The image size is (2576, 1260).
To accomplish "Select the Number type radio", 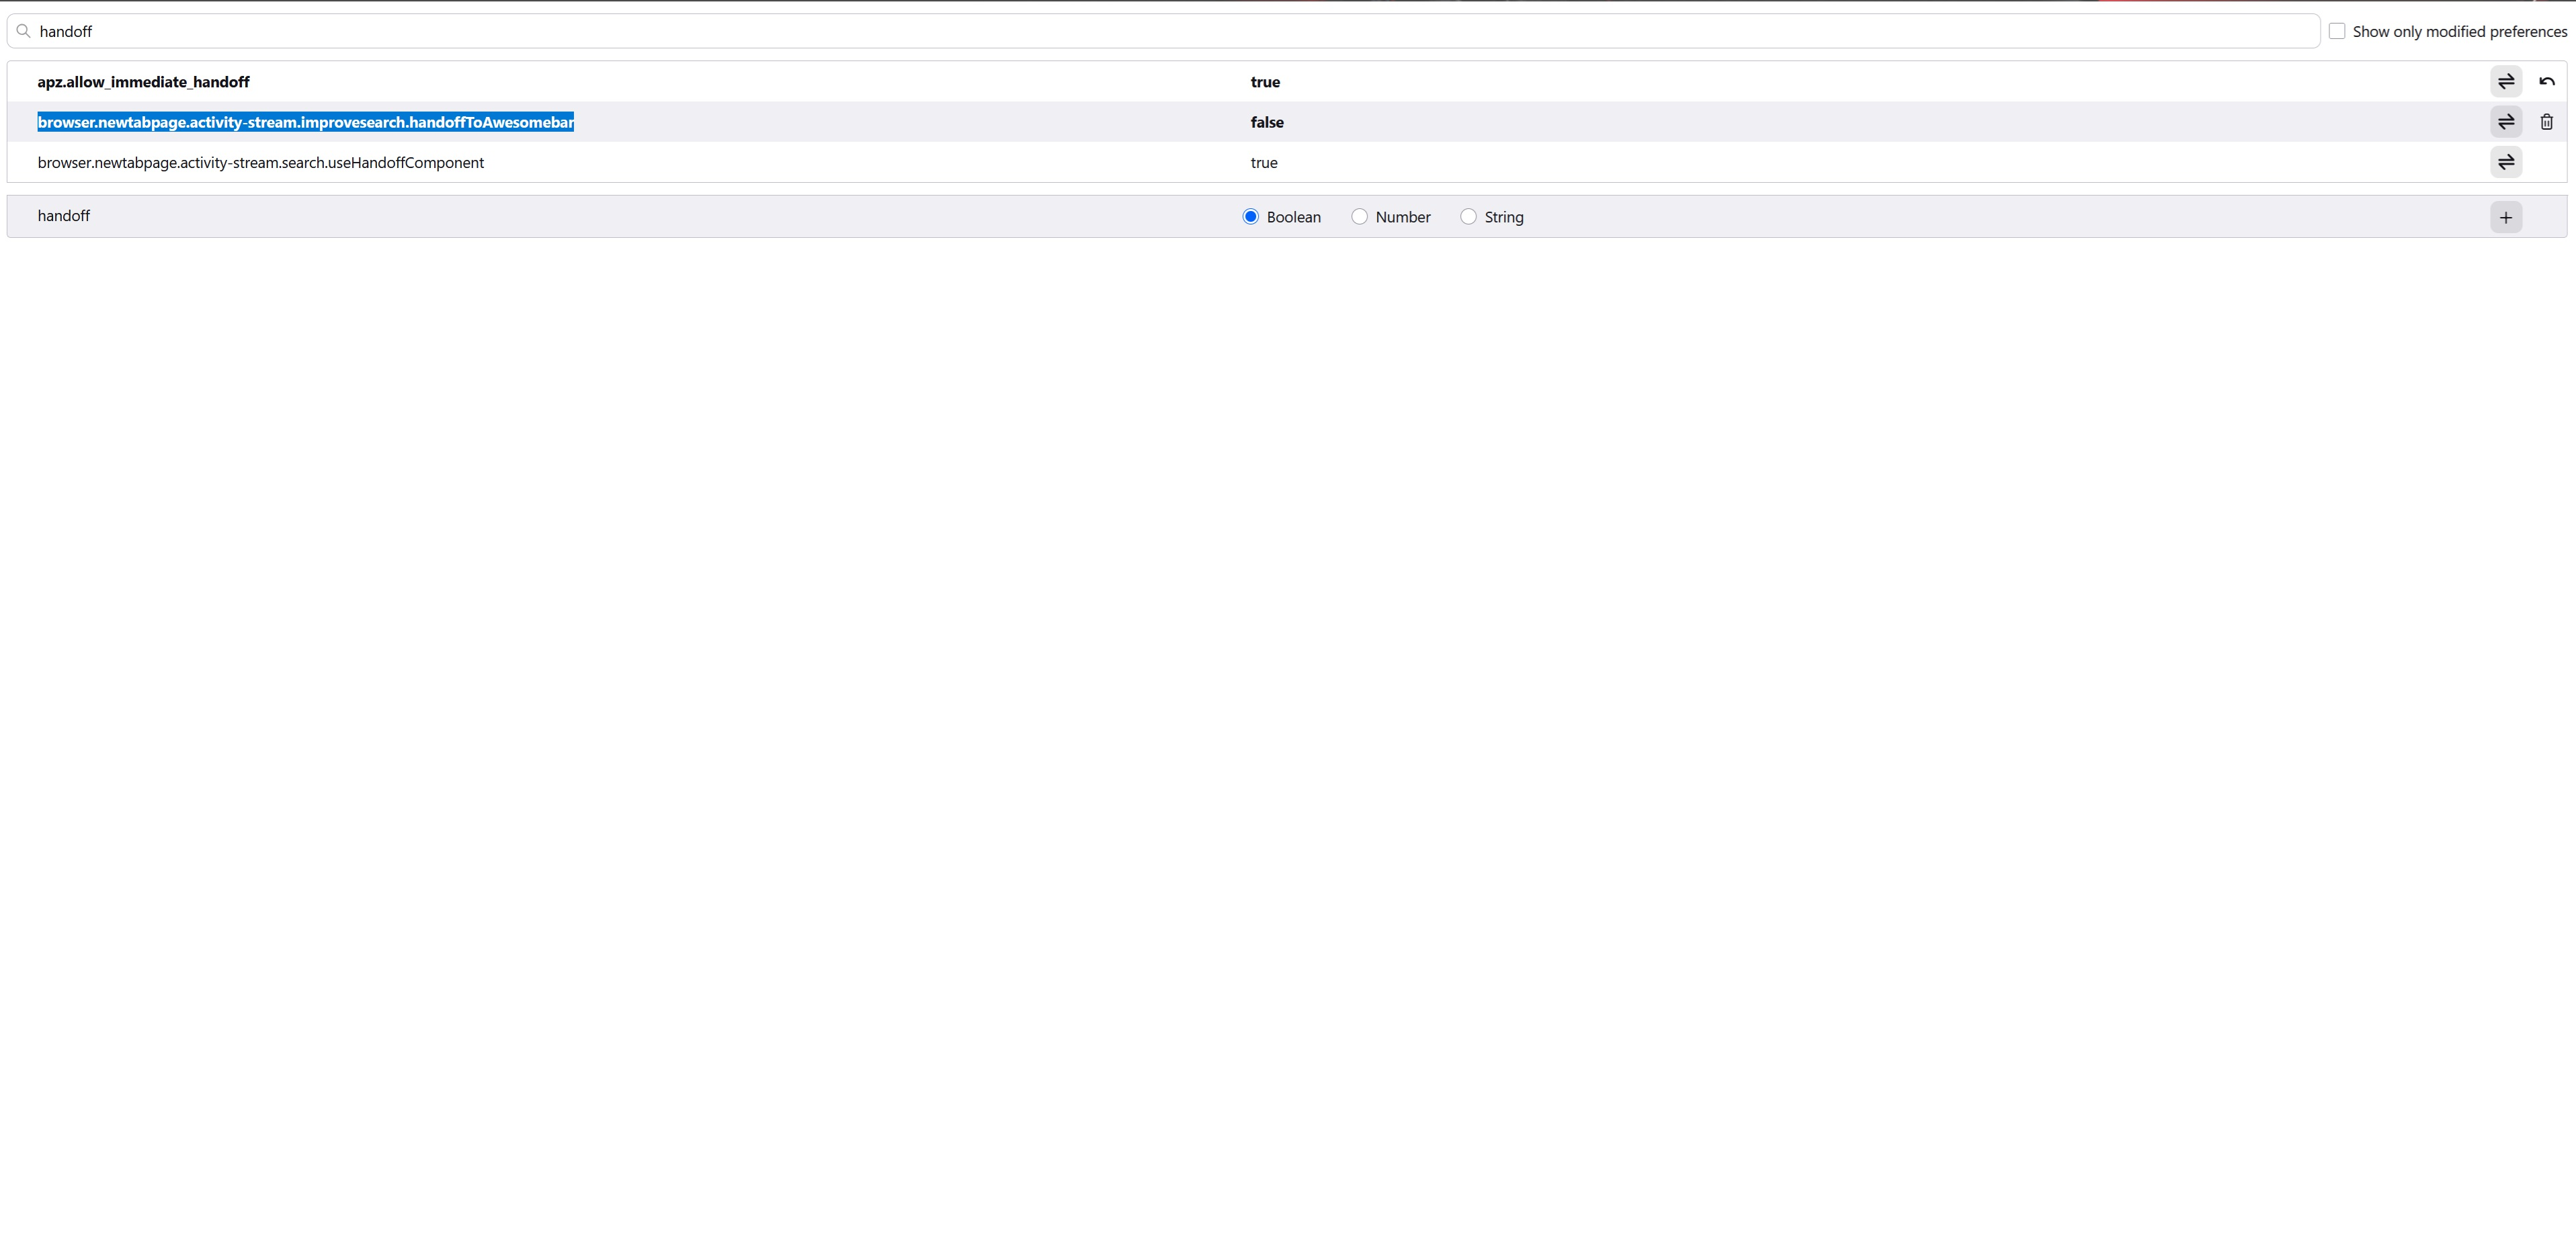I will (x=1359, y=217).
